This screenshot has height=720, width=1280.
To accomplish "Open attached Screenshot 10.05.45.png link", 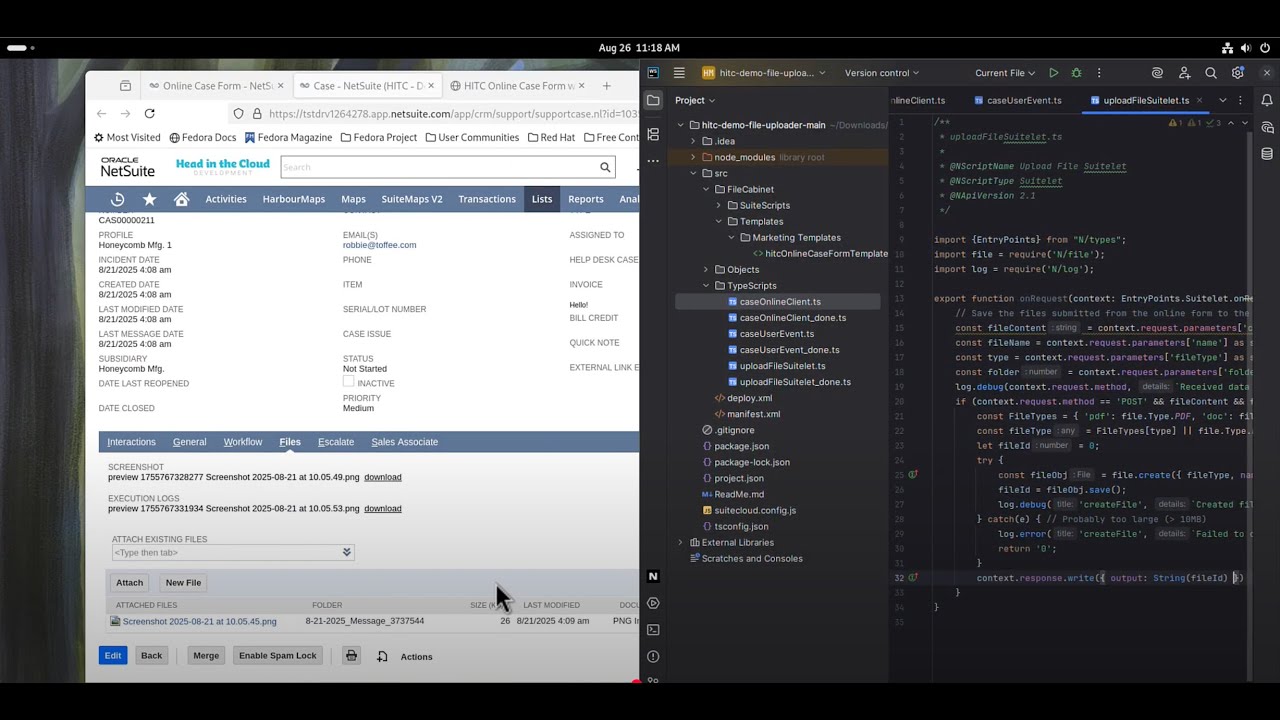I will coord(200,622).
